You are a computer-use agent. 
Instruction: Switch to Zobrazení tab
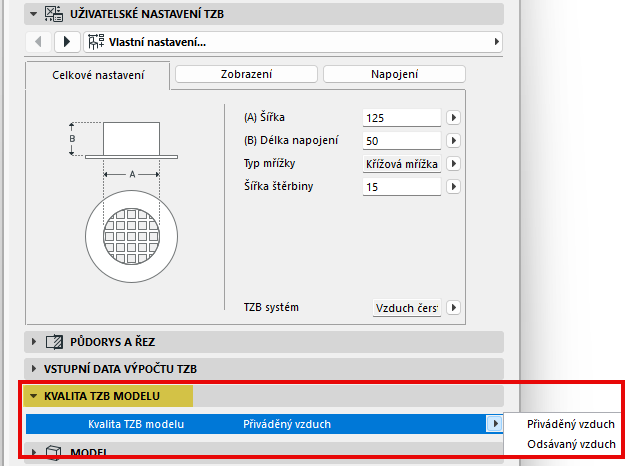pyautogui.click(x=246, y=74)
